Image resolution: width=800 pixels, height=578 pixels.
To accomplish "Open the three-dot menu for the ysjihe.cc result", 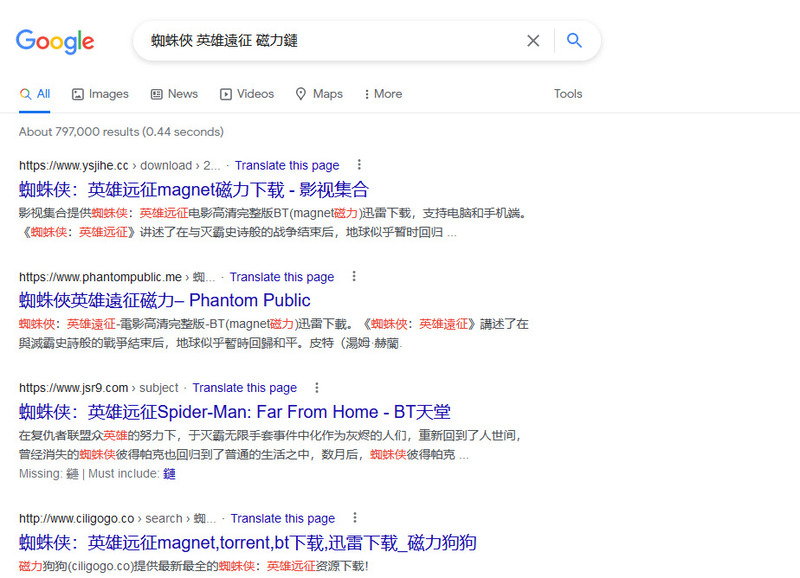I will coord(359,164).
